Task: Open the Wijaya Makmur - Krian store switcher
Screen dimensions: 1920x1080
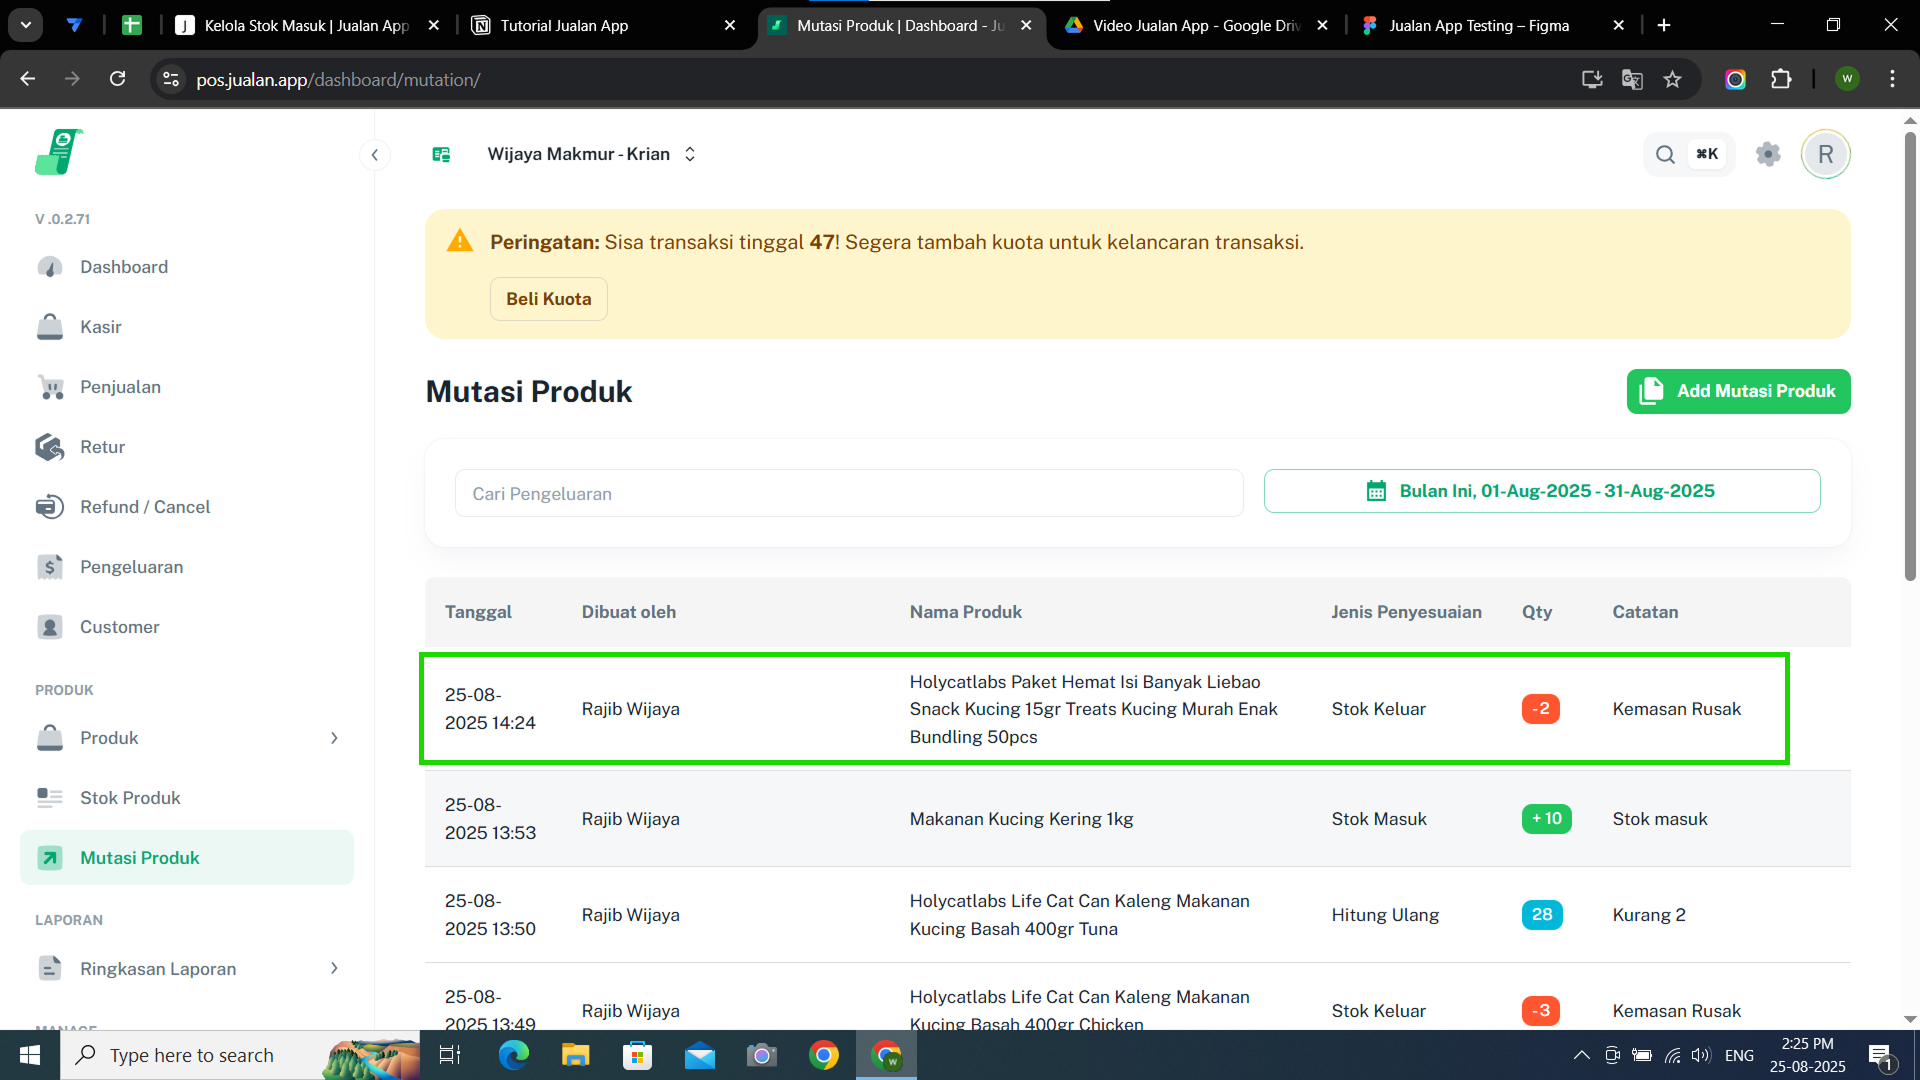Action: (590, 154)
